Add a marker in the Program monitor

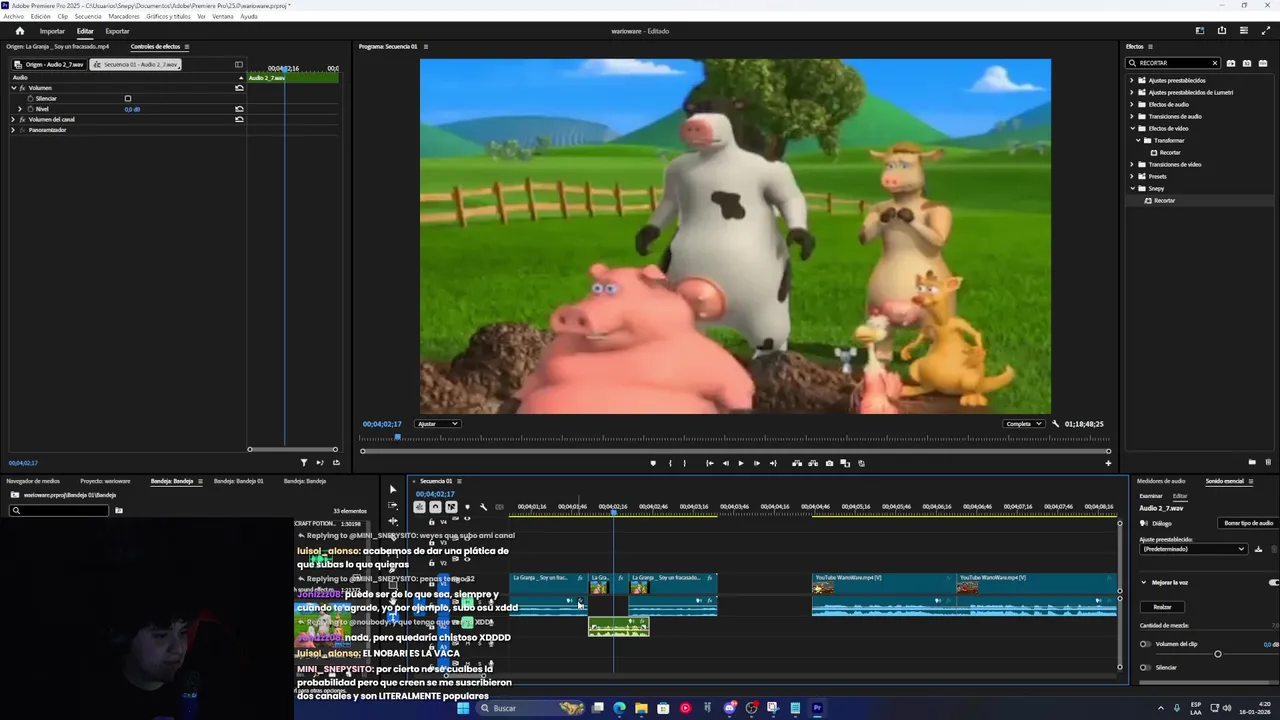pos(653,463)
